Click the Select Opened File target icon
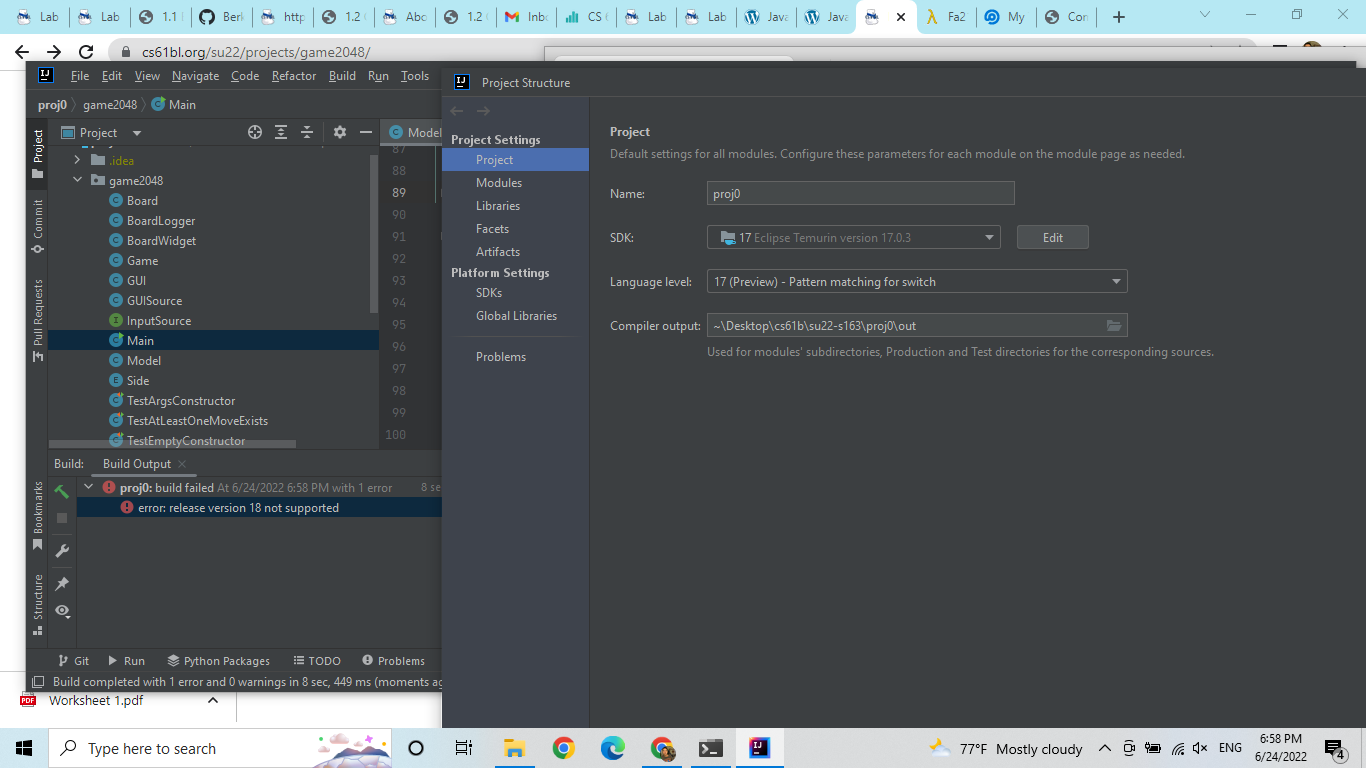Viewport: 1366px width, 768px height. pyautogui.click(x=255, y=132)
